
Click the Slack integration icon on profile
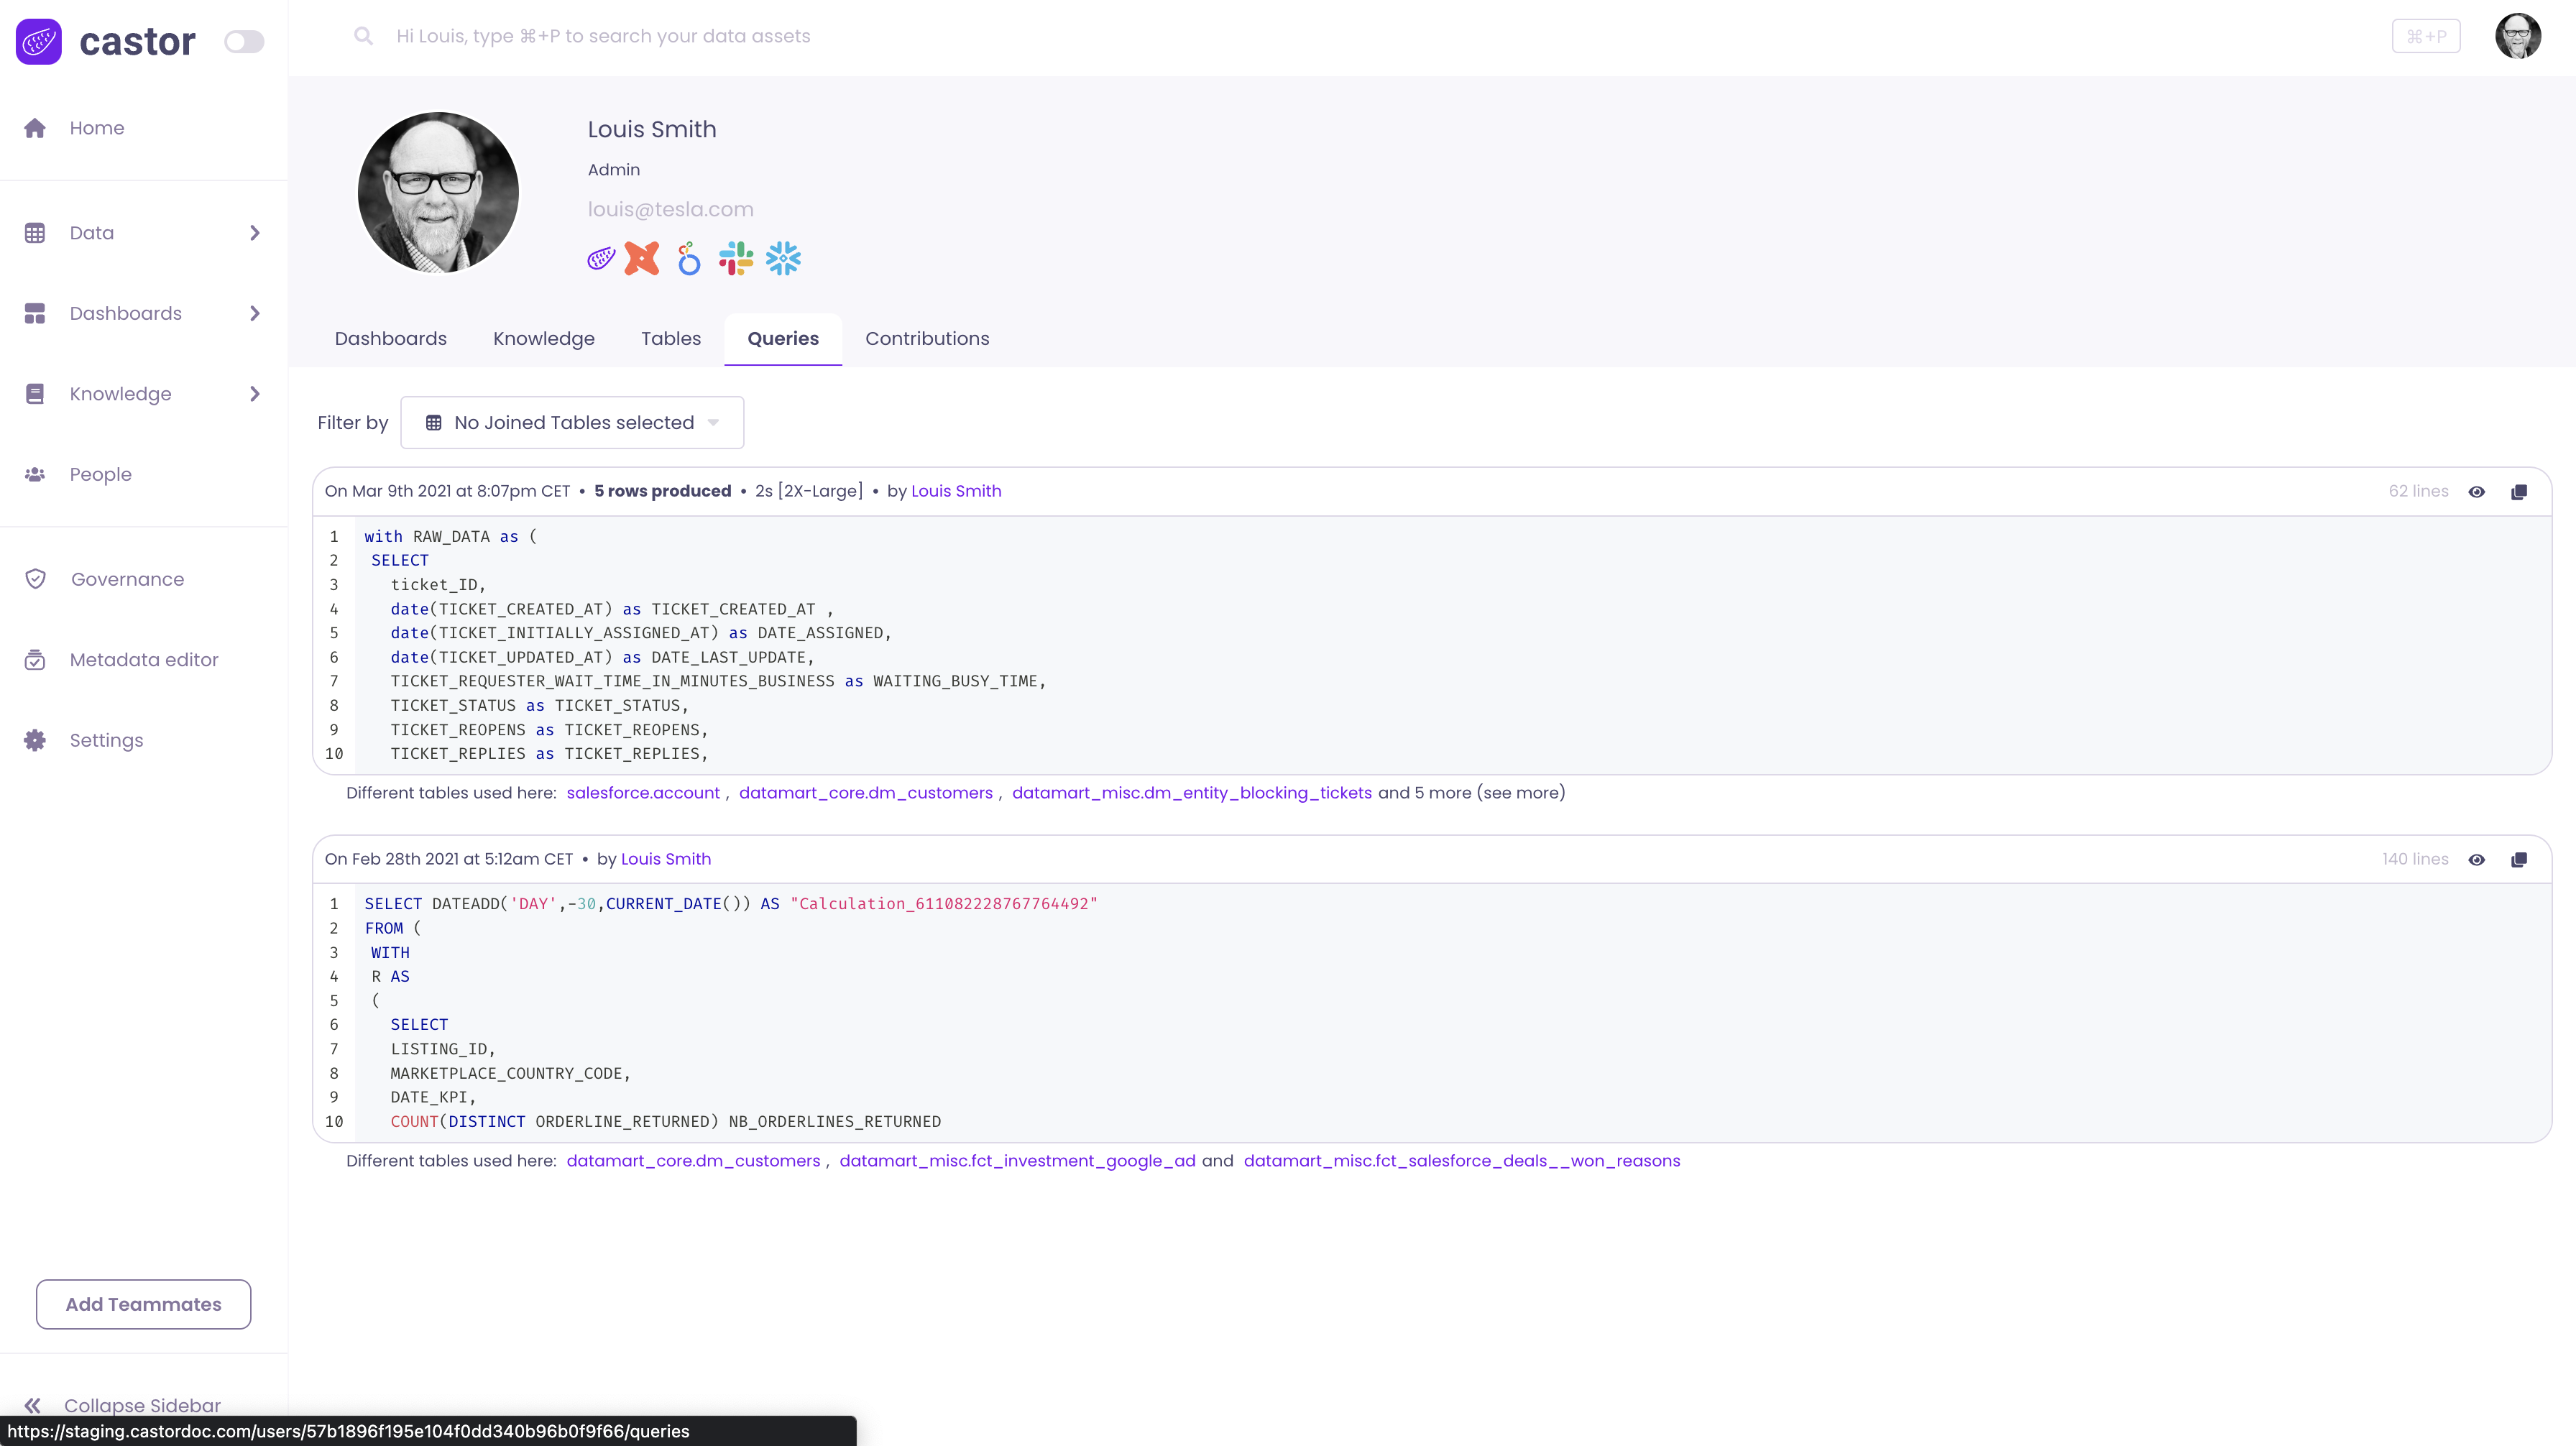pos(736,259)
